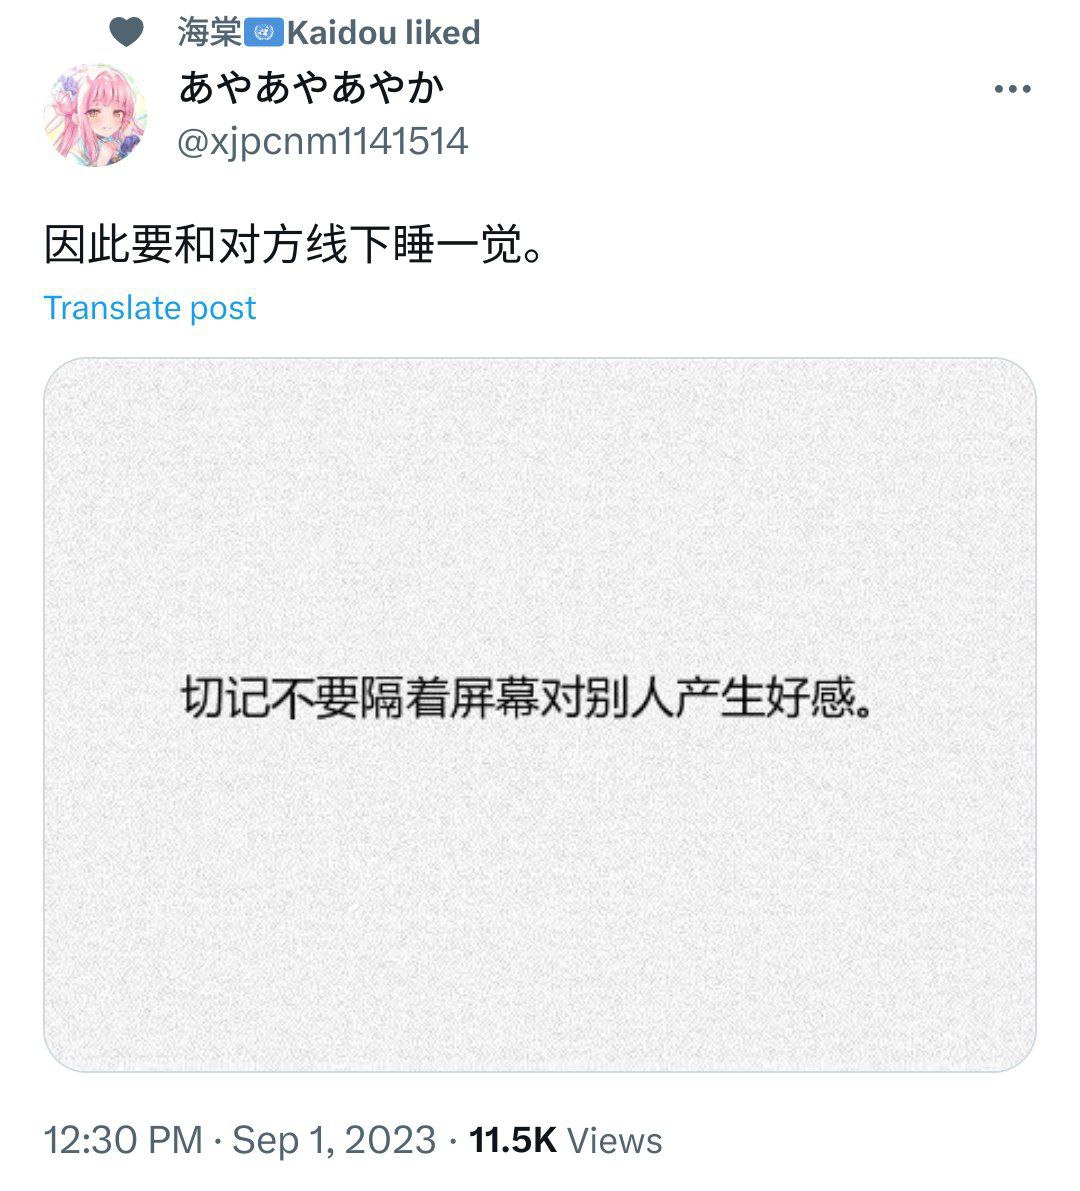
Task: Open the pink-haired anime avatar profile
Action: (x=96, y=115)
